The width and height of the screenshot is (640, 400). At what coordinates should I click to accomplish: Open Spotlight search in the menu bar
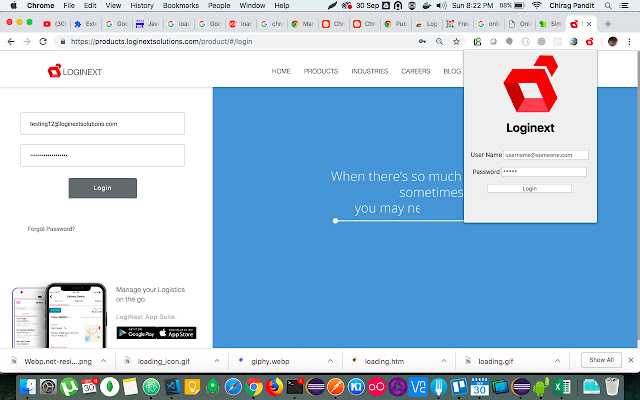[x=608, y=6]
